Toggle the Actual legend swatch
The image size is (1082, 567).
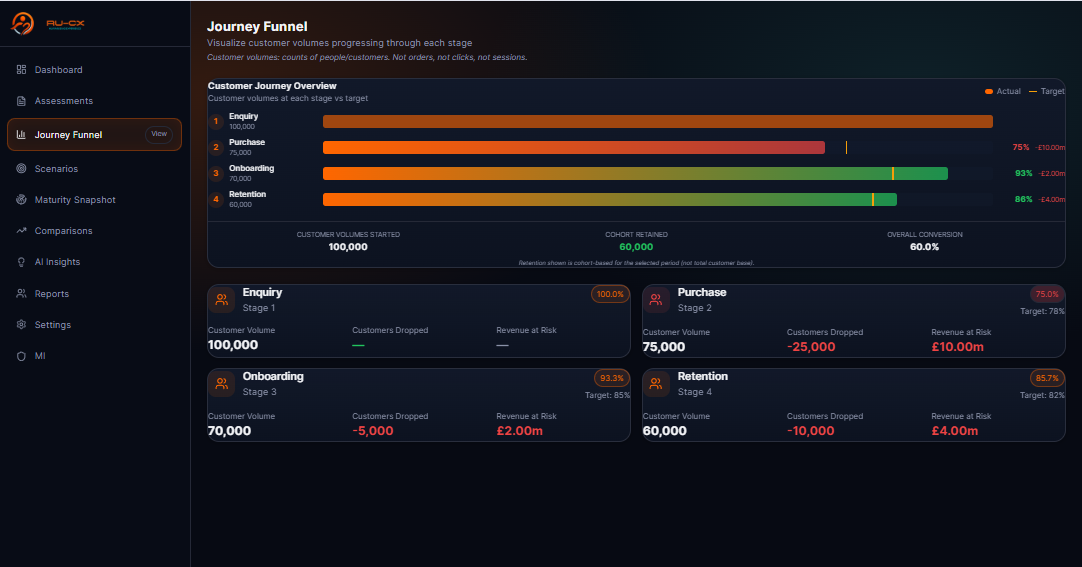[x=989, y=91]
